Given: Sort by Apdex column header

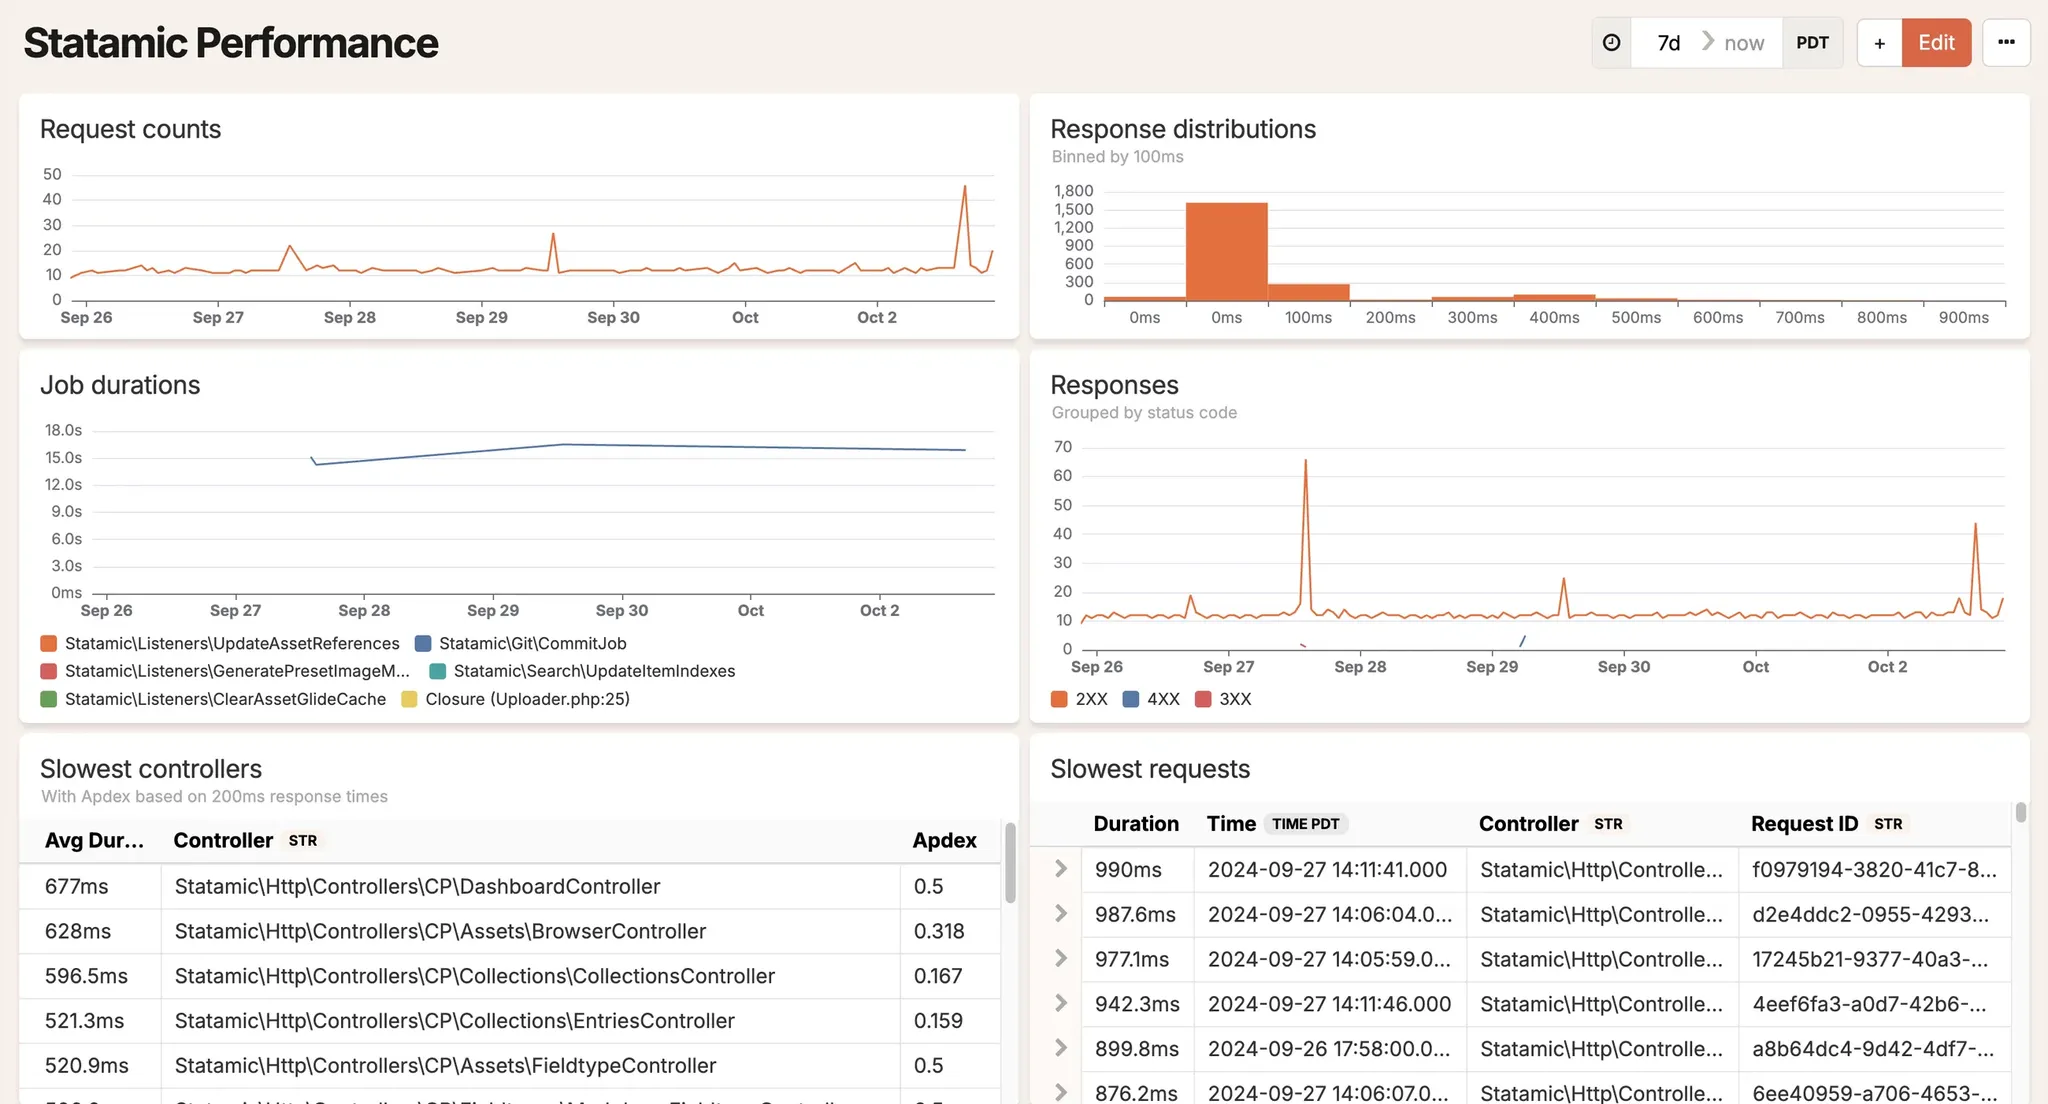Looking at the screenshot, I should click(944, 840).
